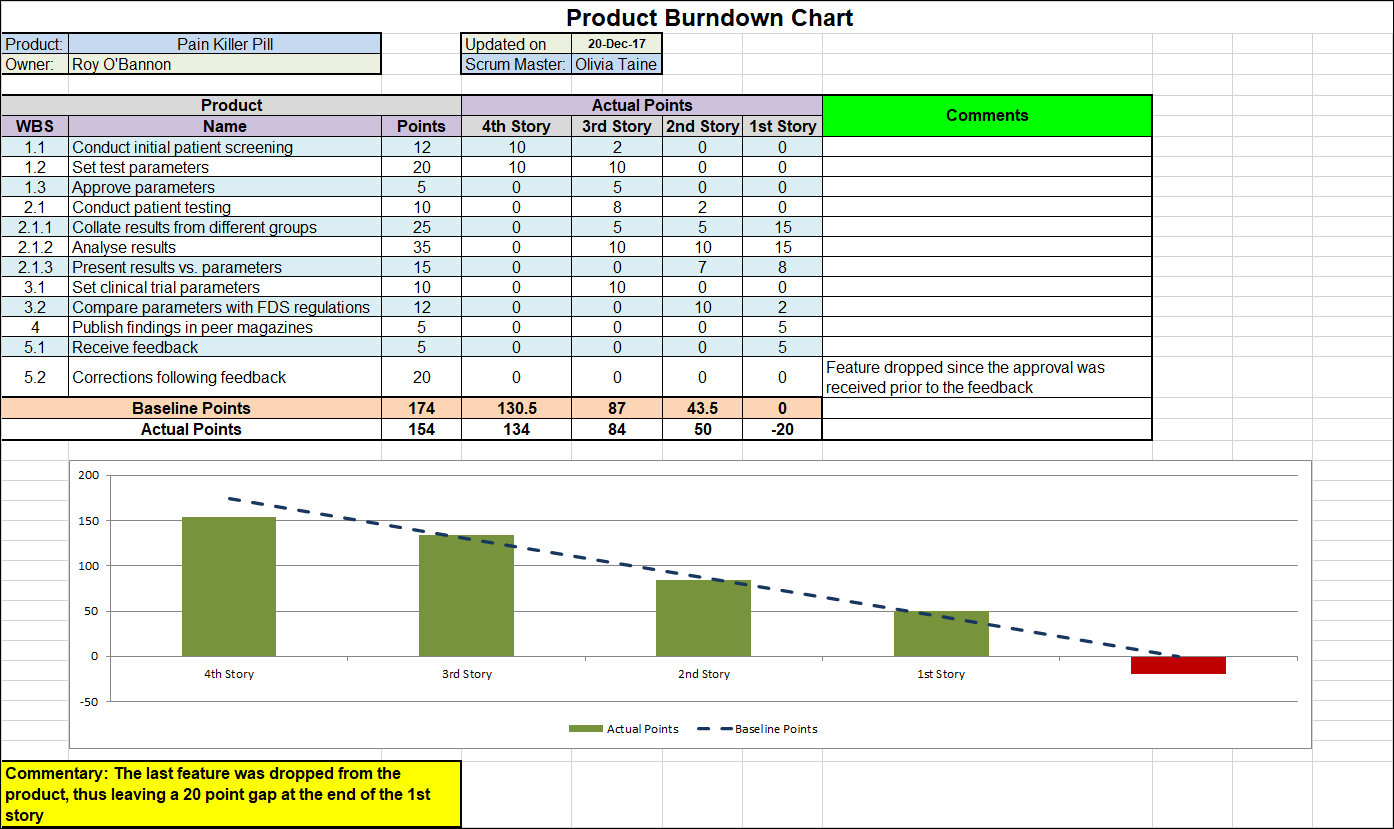Select the green Comments header cell
This screenshot has height=829, width=1394.
pyautogui.click(x=987, y=115)
